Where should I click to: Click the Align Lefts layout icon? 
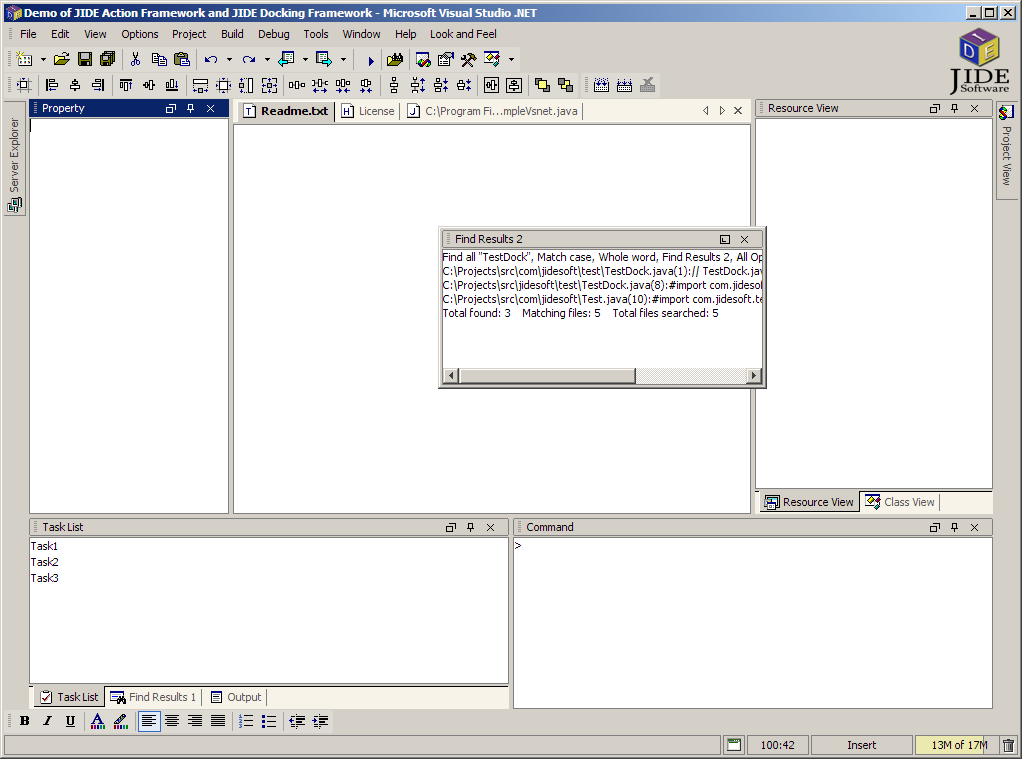(x=52, y=85)
